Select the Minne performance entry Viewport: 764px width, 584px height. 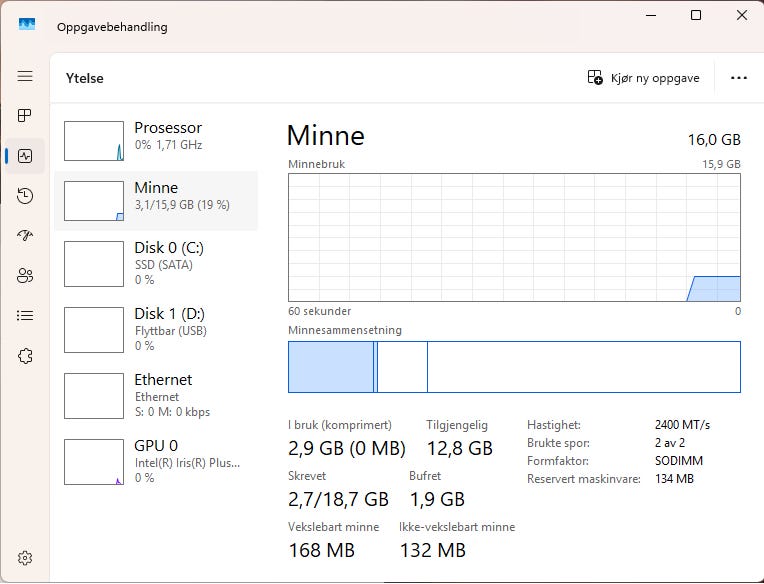(155, 201)
